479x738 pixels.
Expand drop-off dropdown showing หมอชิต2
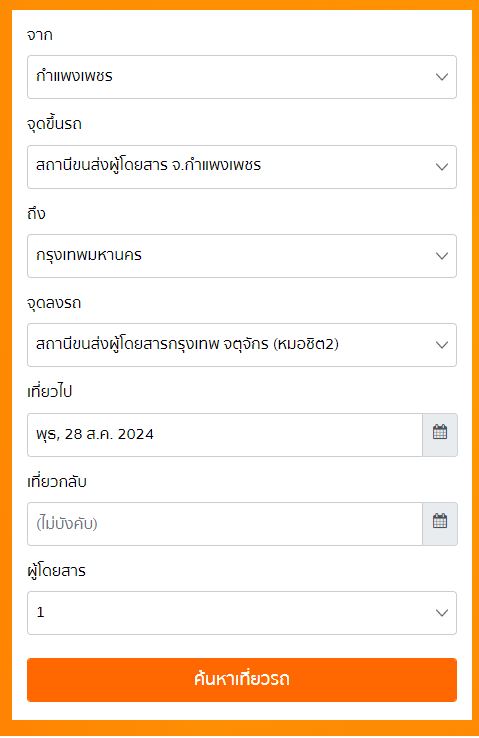point(242,345)
